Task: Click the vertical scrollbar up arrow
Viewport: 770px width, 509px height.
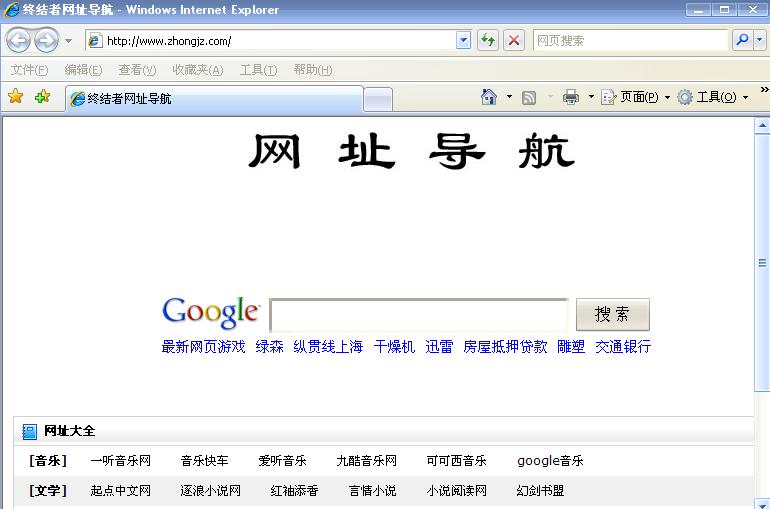Action: 762,126
